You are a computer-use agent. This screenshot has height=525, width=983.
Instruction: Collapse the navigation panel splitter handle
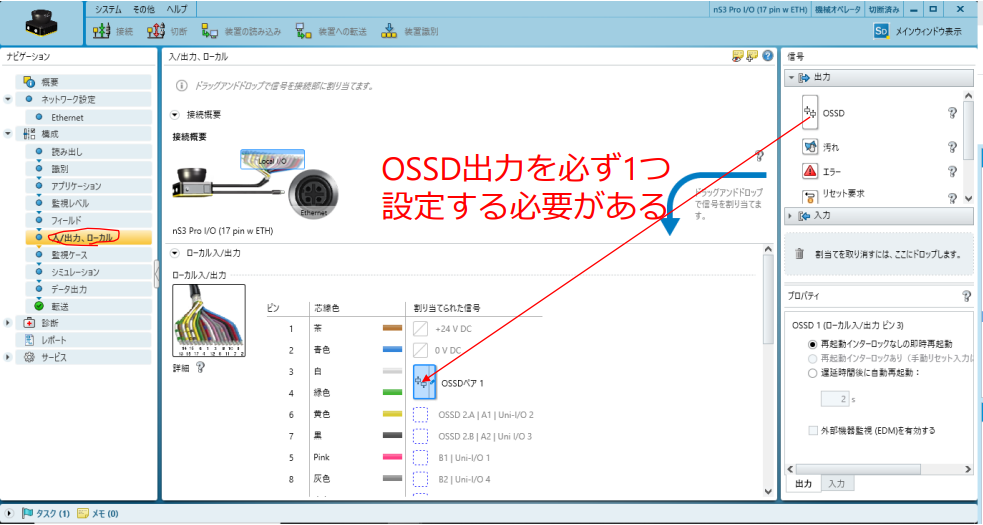[156, 273]
